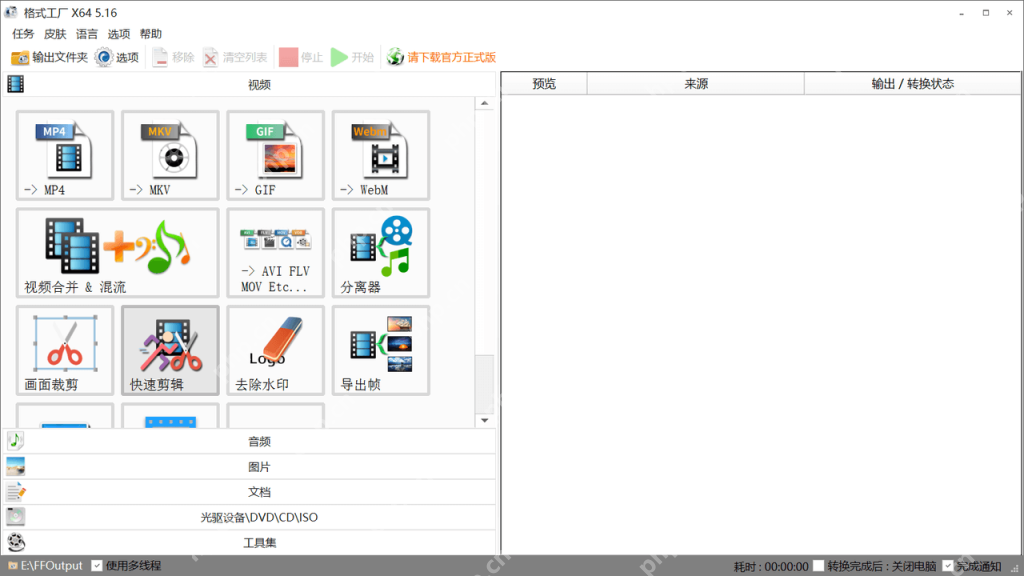Image resolution: width=1024 pixels, height=576 pixels.
Task: Choose the MKV converter icon
Action: click(170, 155)
